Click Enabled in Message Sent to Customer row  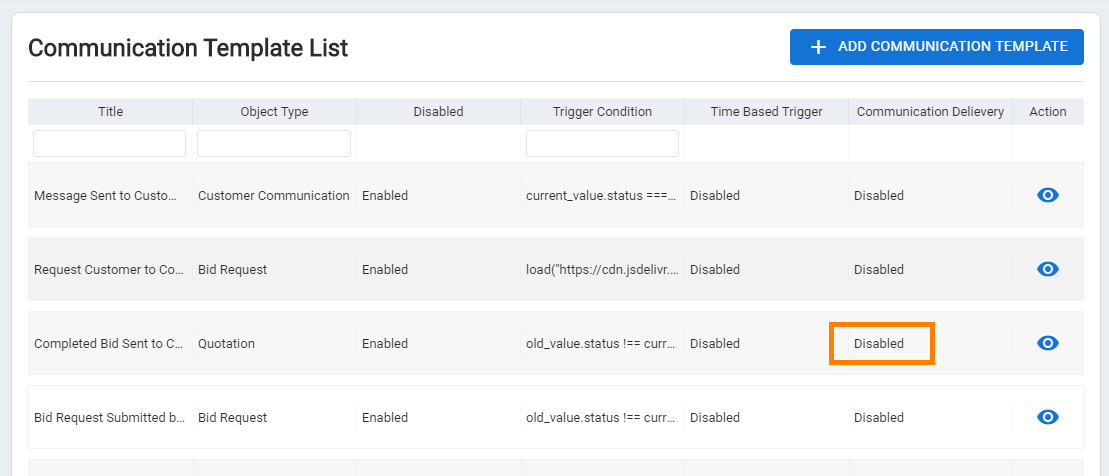coord(385,196)
